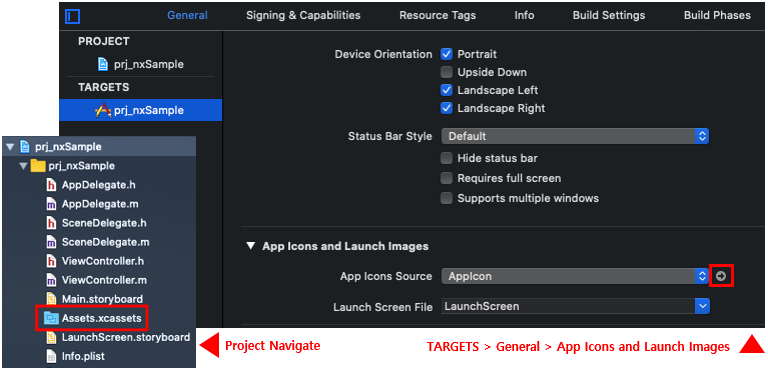Collapse App Icons and Launch Images section
This screenshot has width=768, height=371.
[x=251, y=246]
